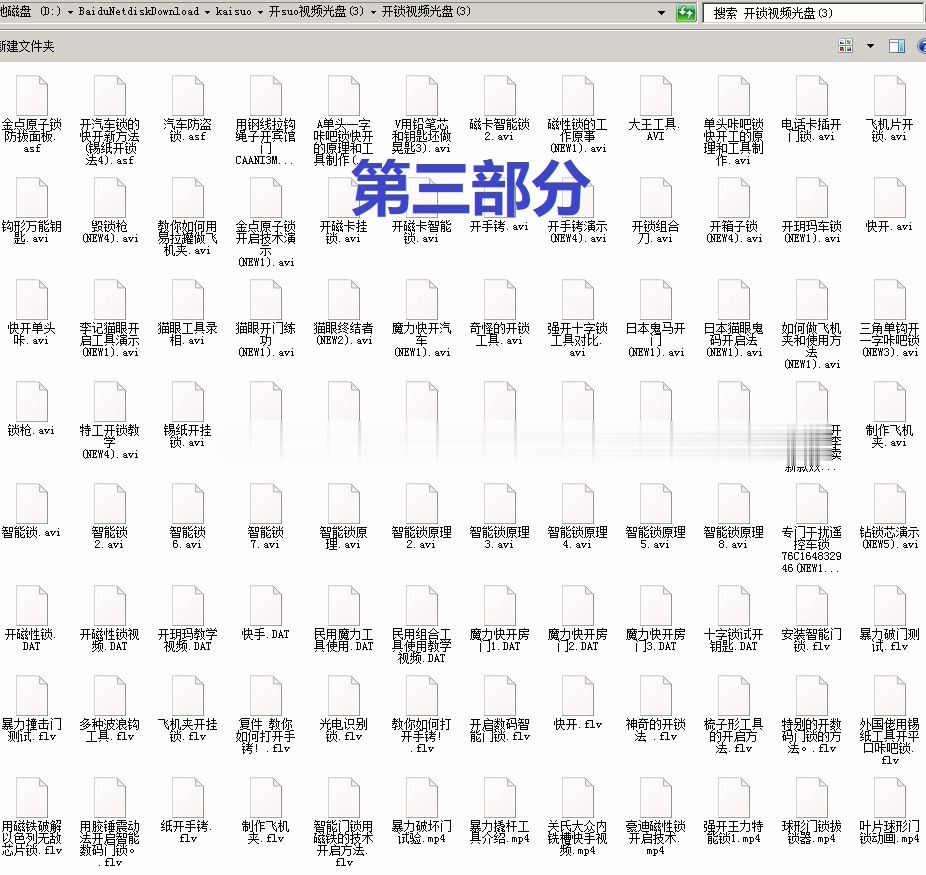Click the file name 纸开手铐.flv
This screenshot has height=875, width=926.
pyautogui.click(x=188, y=832)
